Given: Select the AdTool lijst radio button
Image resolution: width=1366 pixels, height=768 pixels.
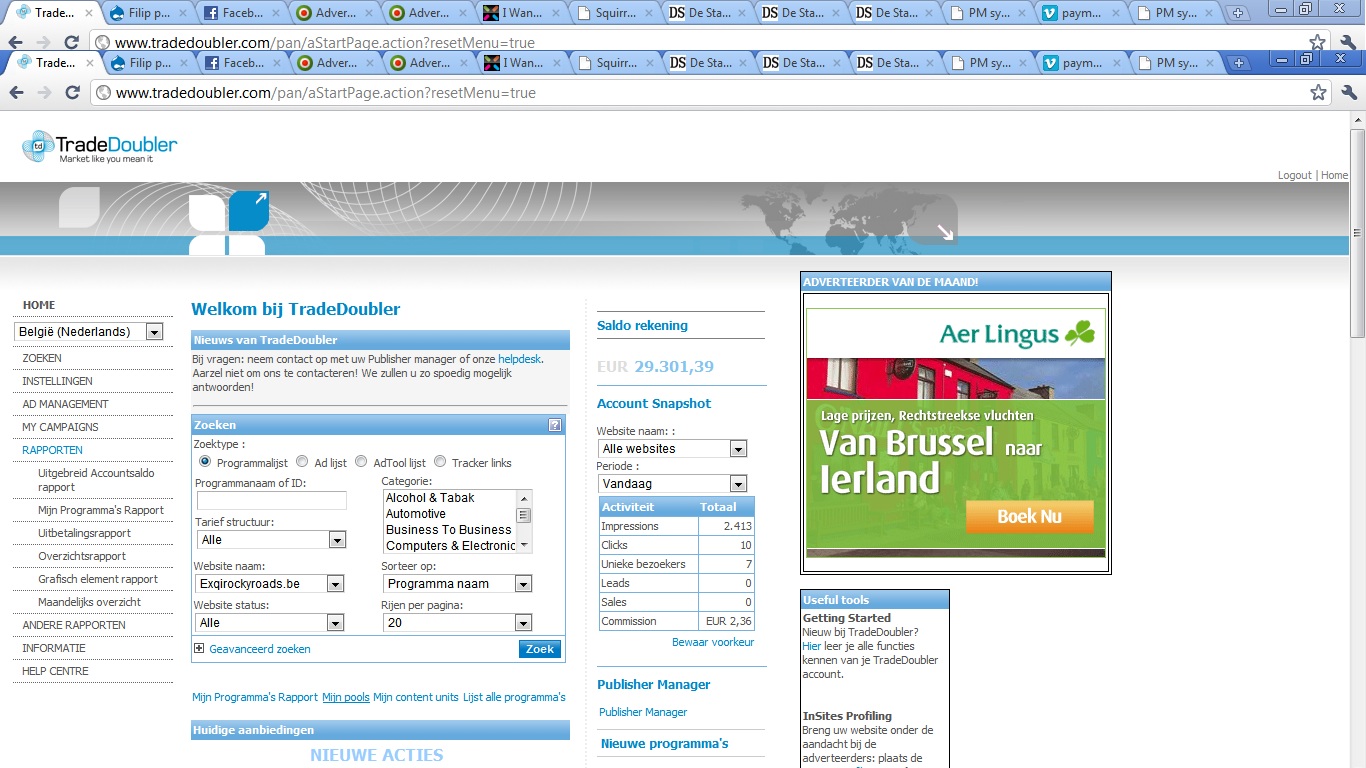Looking at the screenshot, I should pos(362,462).
